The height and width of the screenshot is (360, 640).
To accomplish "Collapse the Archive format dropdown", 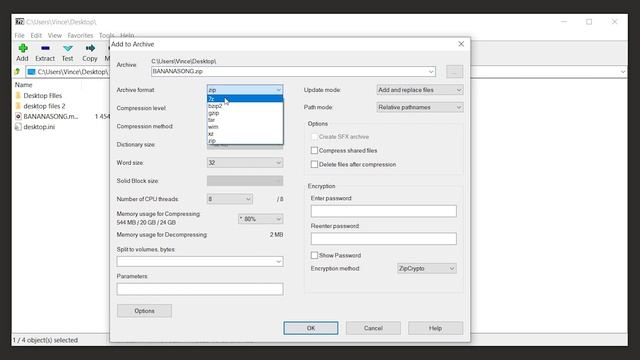I will point(245,90).
